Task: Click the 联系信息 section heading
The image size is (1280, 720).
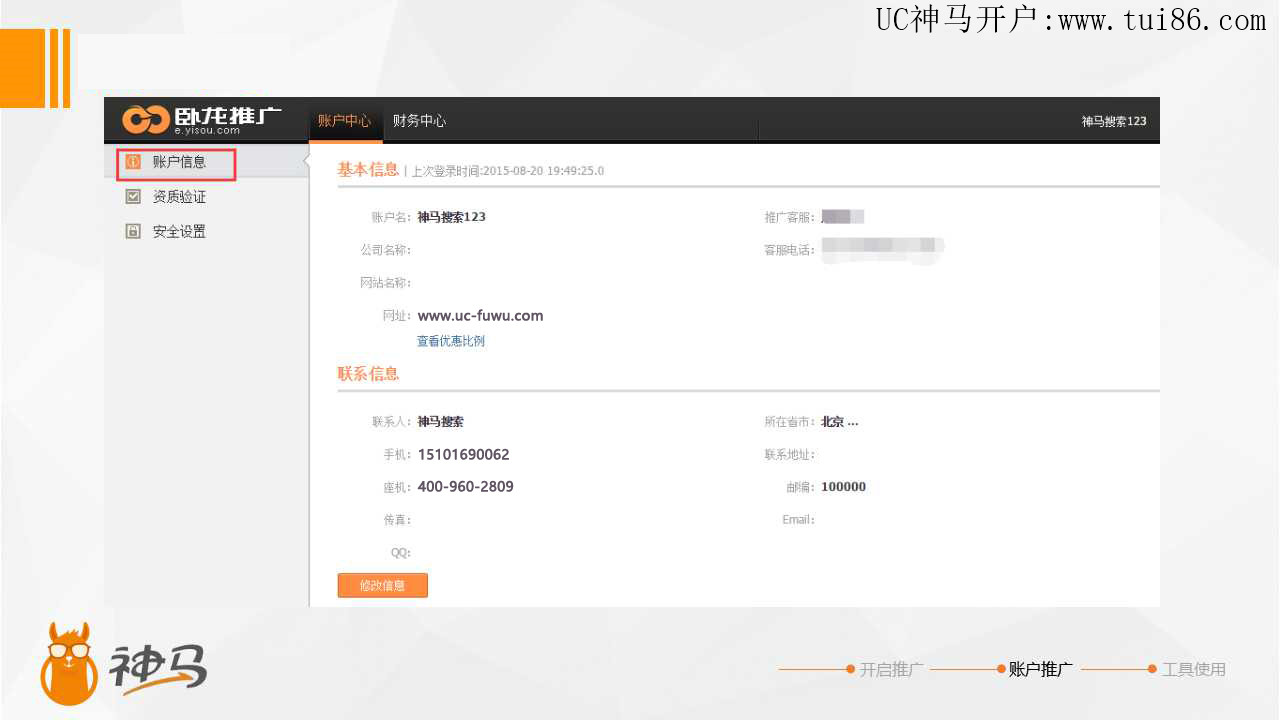Action: 368,373
